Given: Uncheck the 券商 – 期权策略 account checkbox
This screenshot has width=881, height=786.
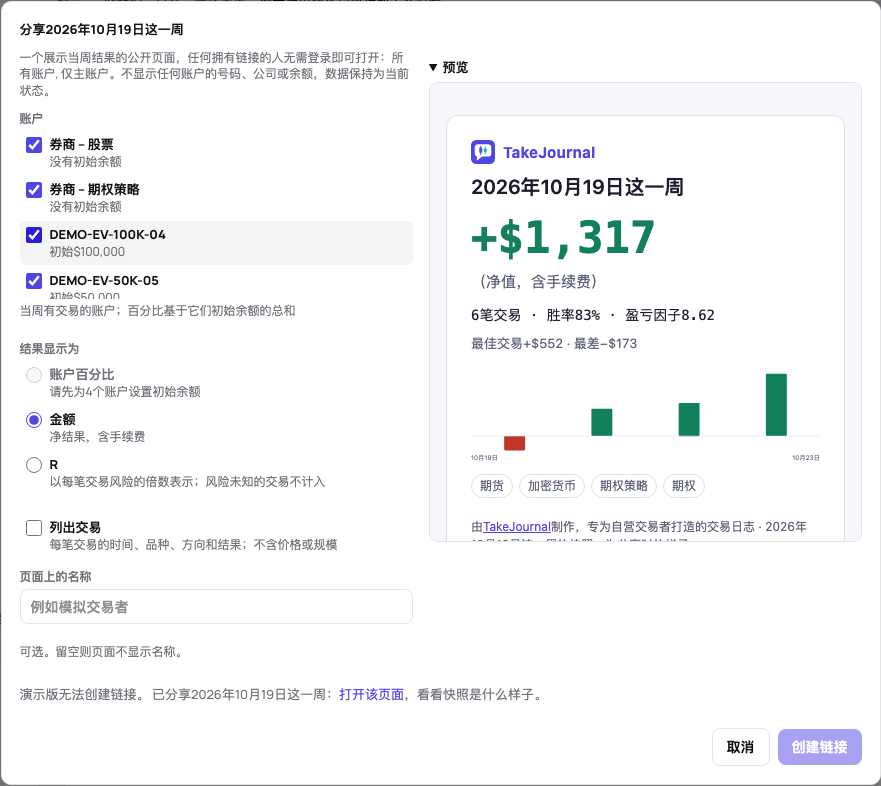Looking at the screenshot, I should click(x=34, y=190).
